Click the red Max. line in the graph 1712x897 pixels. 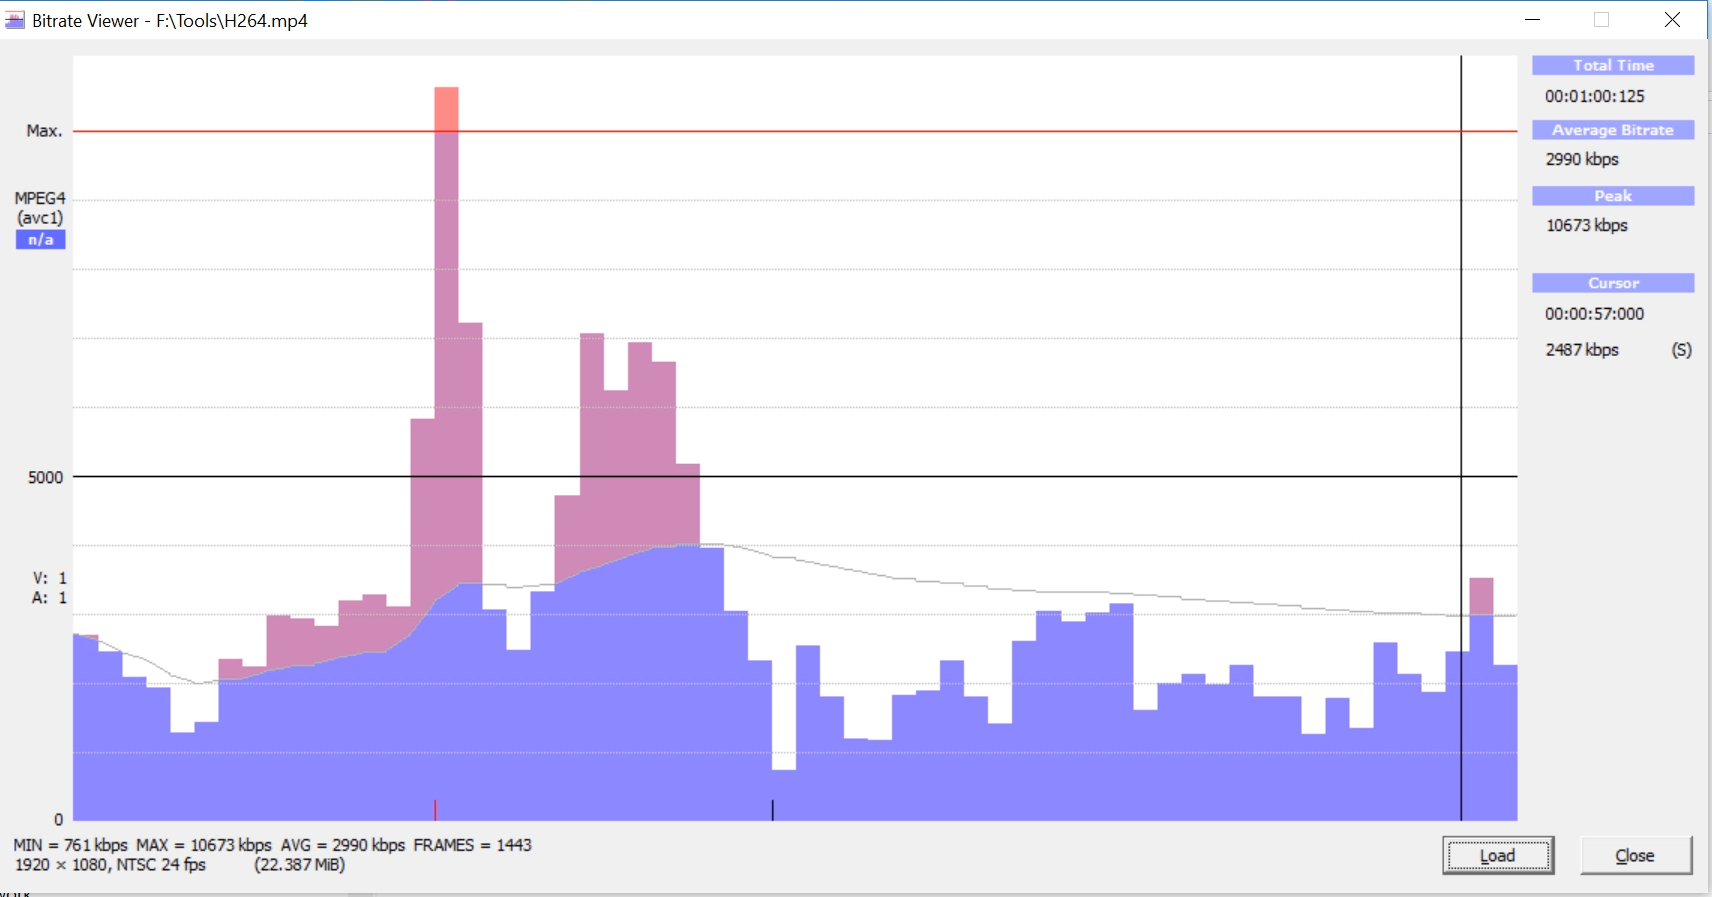tap(795, 131)
